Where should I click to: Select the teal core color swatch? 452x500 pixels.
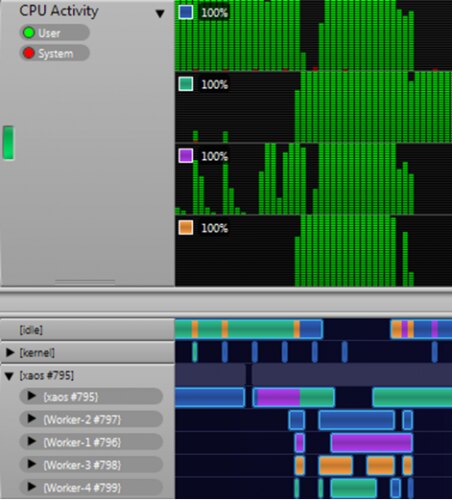pos(186,84)
